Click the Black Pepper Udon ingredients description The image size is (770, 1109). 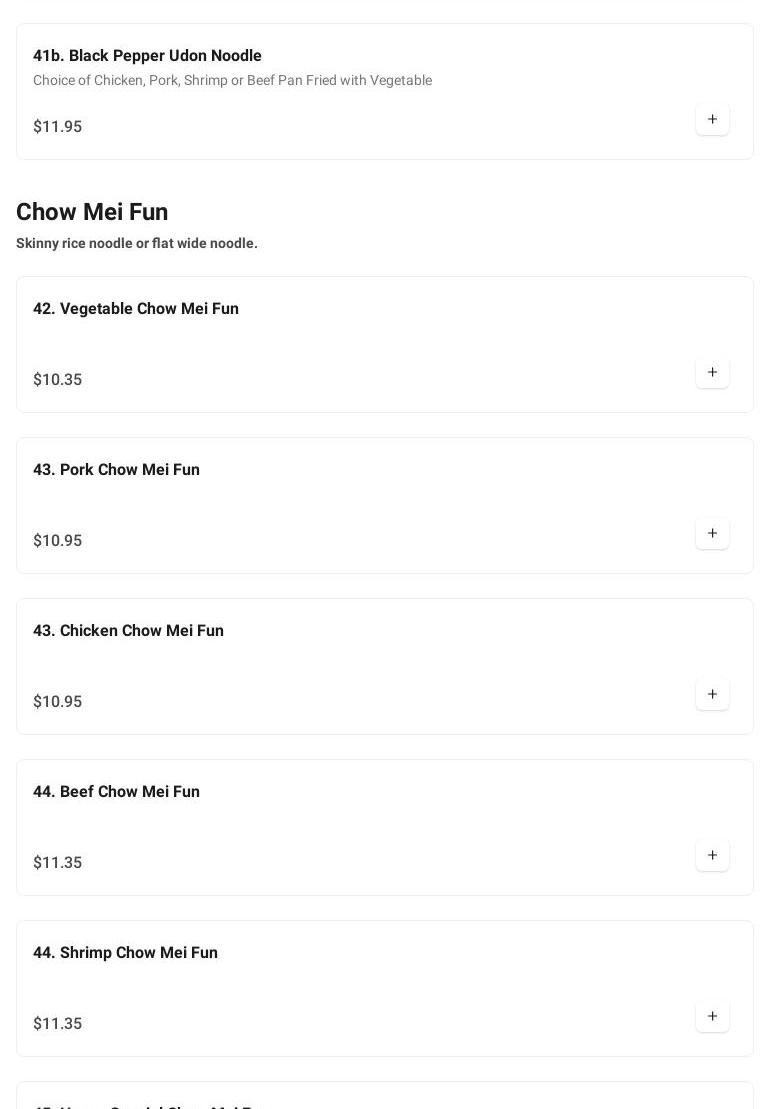(x=232, y=81)
